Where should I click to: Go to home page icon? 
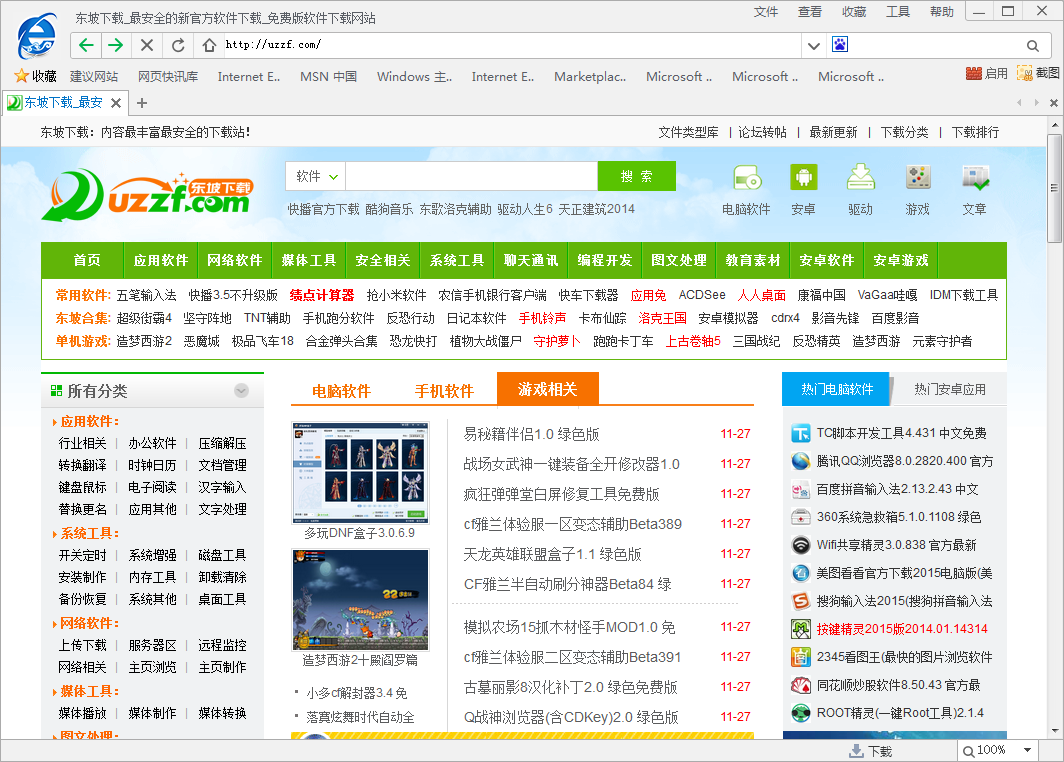pos(209,45)
